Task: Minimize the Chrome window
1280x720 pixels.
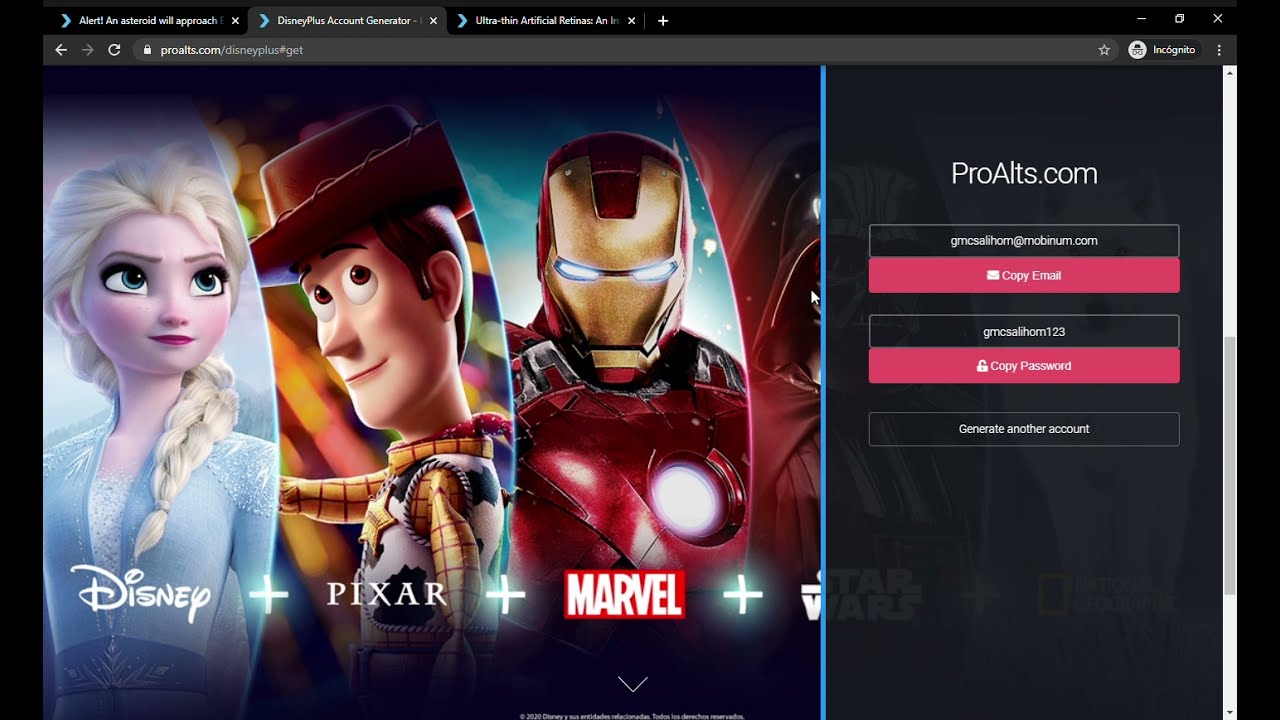Action: click(x=1141, y=19)
